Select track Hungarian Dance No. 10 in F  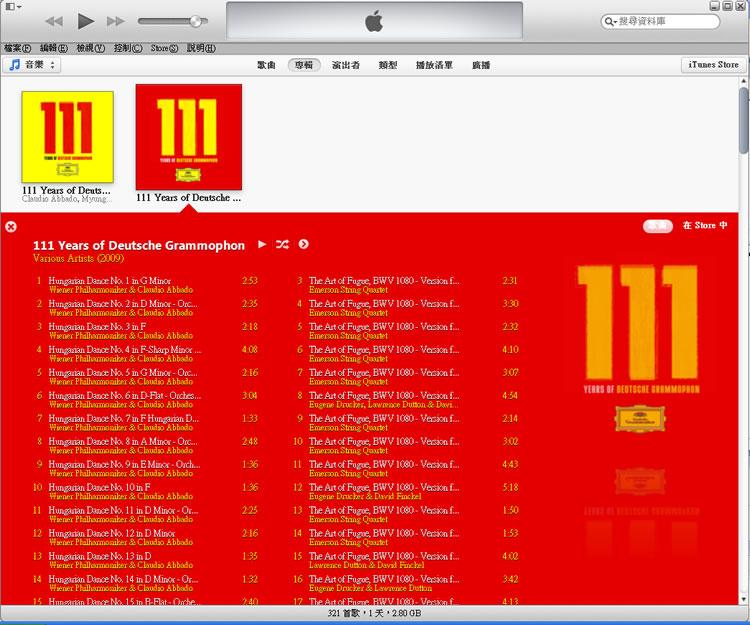pos(99,487)
